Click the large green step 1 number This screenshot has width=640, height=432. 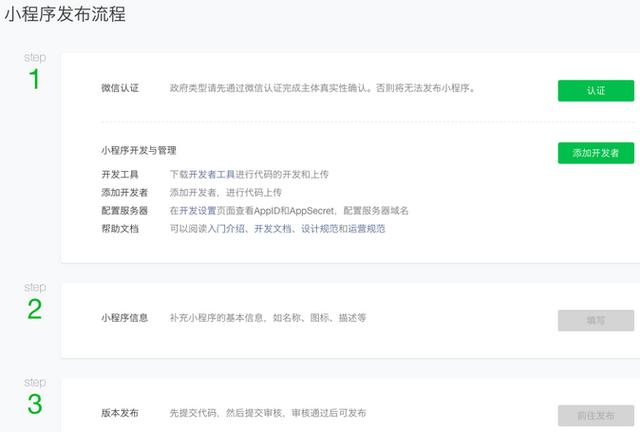coord(34,81)
